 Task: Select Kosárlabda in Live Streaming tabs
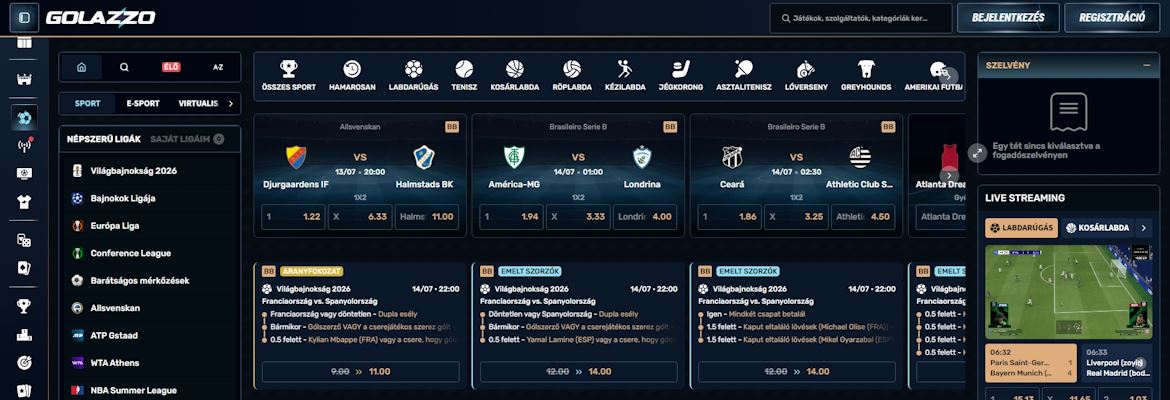click(x=1097, y=228)
